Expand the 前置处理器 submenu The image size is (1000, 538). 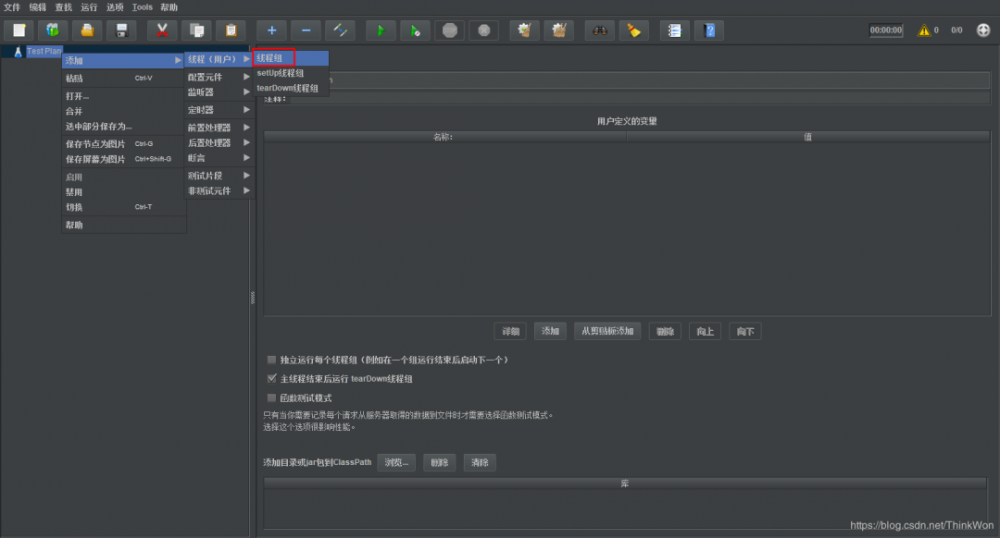tap(219, 127)
